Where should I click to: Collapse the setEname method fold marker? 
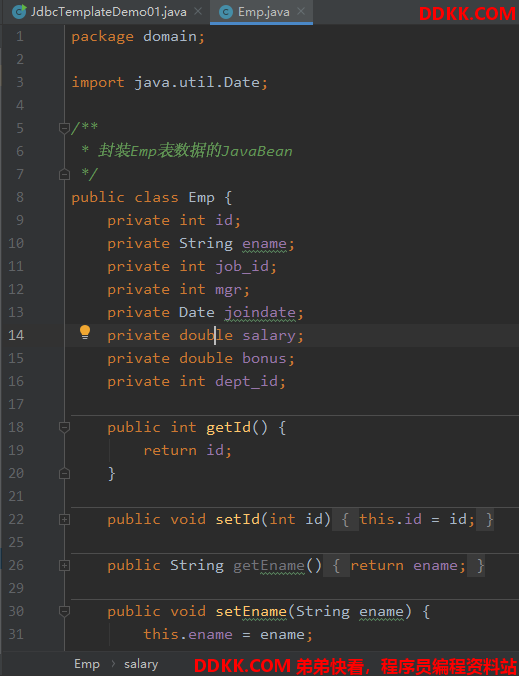click(x=64, y=611)
